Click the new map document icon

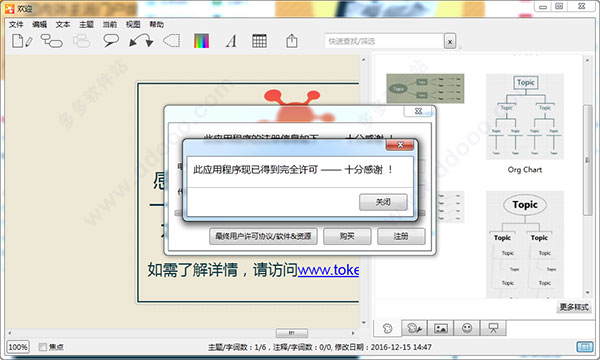pos(22,41)
